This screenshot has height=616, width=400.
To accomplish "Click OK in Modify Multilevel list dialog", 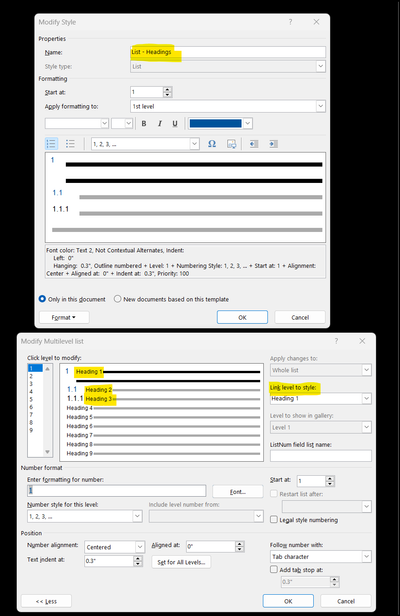I will 288,601.
